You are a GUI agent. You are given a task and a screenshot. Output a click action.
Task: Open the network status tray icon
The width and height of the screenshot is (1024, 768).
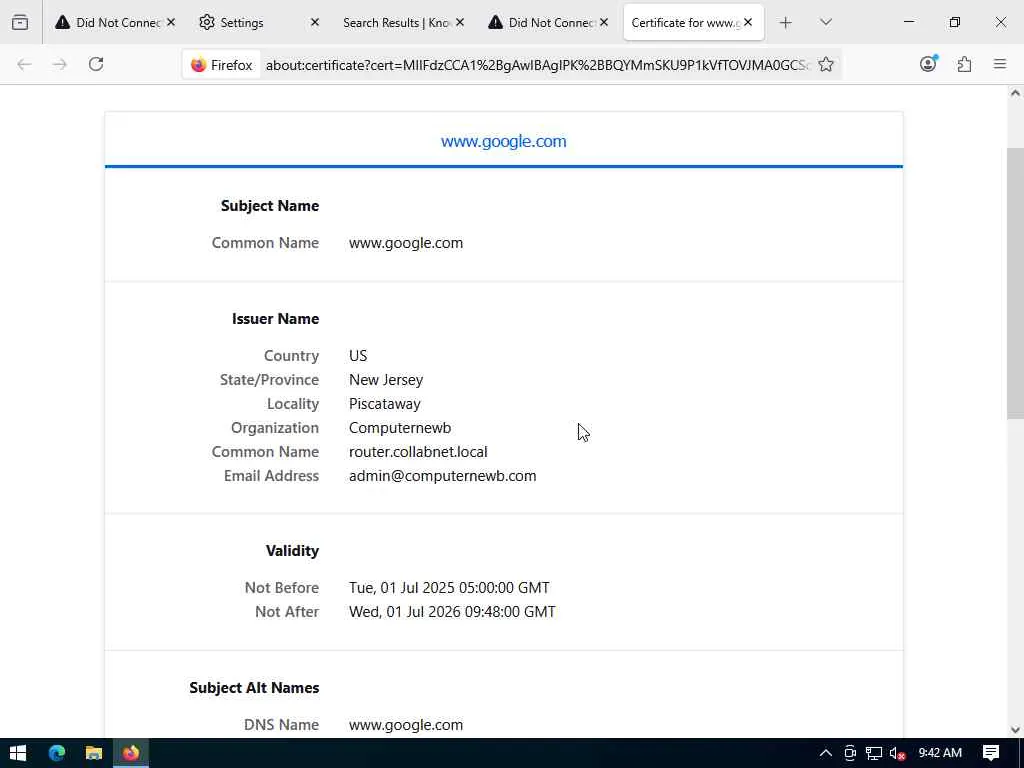coord(874,753)
